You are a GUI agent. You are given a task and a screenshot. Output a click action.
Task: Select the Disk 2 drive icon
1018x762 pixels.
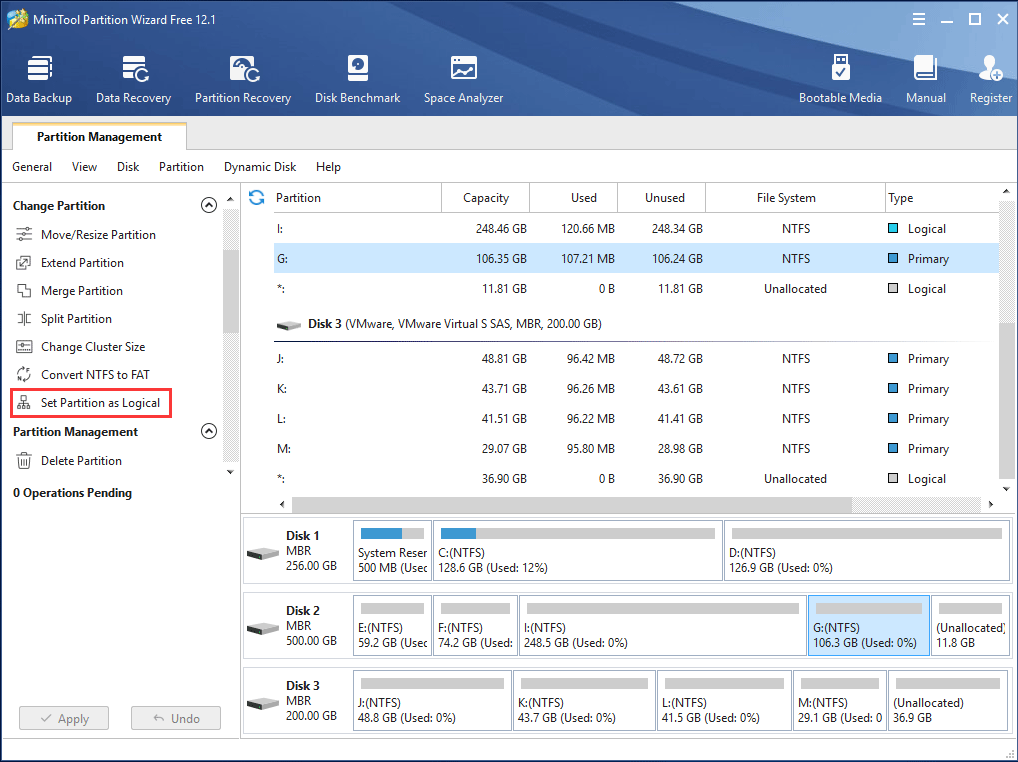(263, 628)
